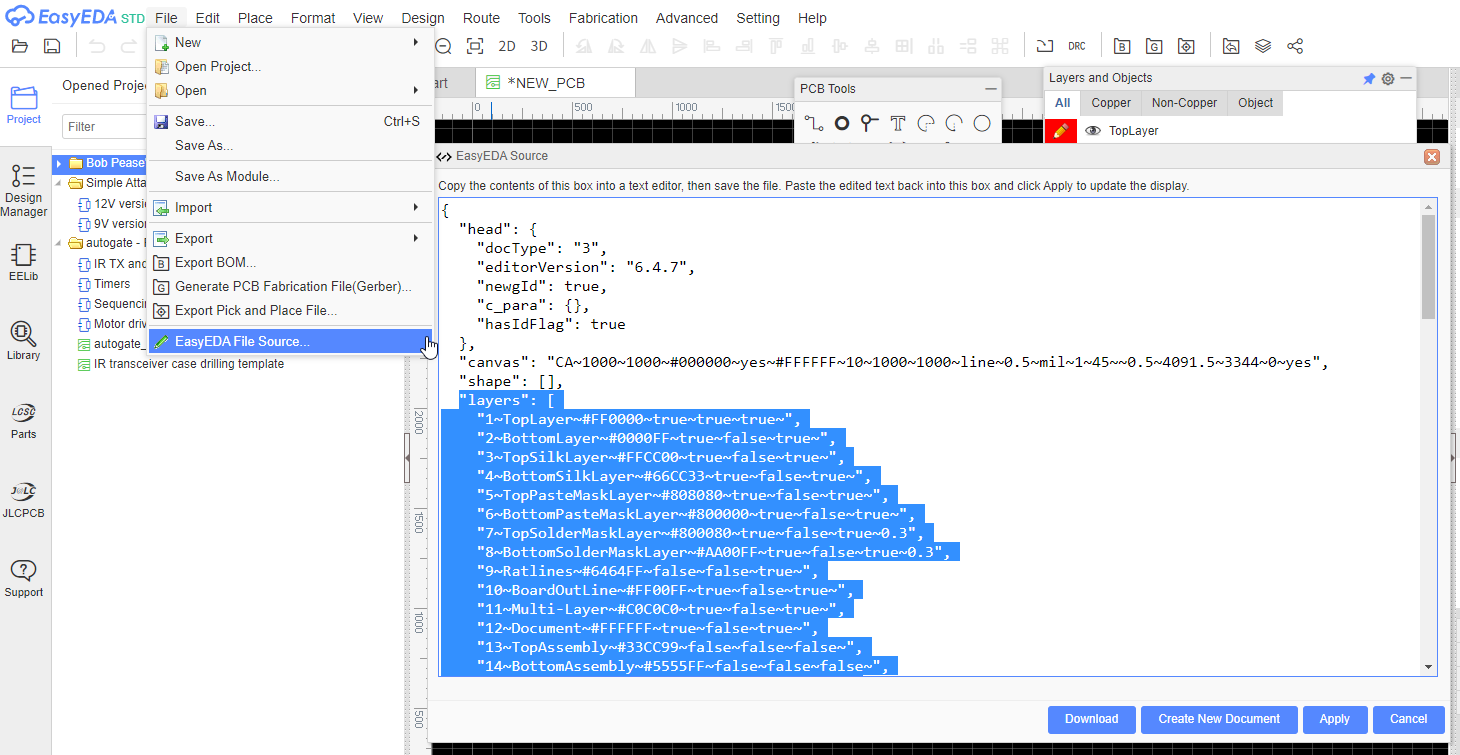Open the layer manager stack icon
This screenshot has width=1460, height=755.
coord(1263,46)
